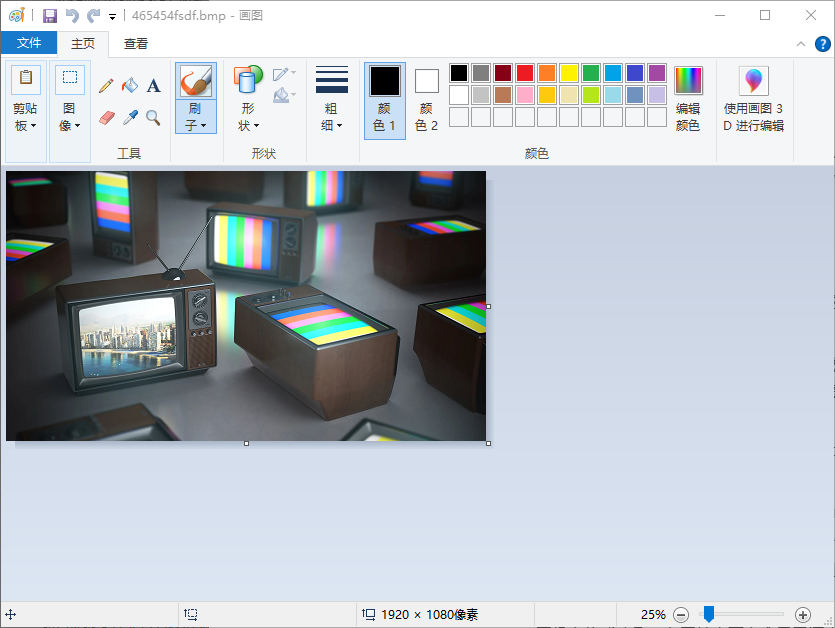Click 使用画图 3D 进行编辑 button
Image resolution: width=835 pixels, height=628 pixels.
tap(754, 99)
